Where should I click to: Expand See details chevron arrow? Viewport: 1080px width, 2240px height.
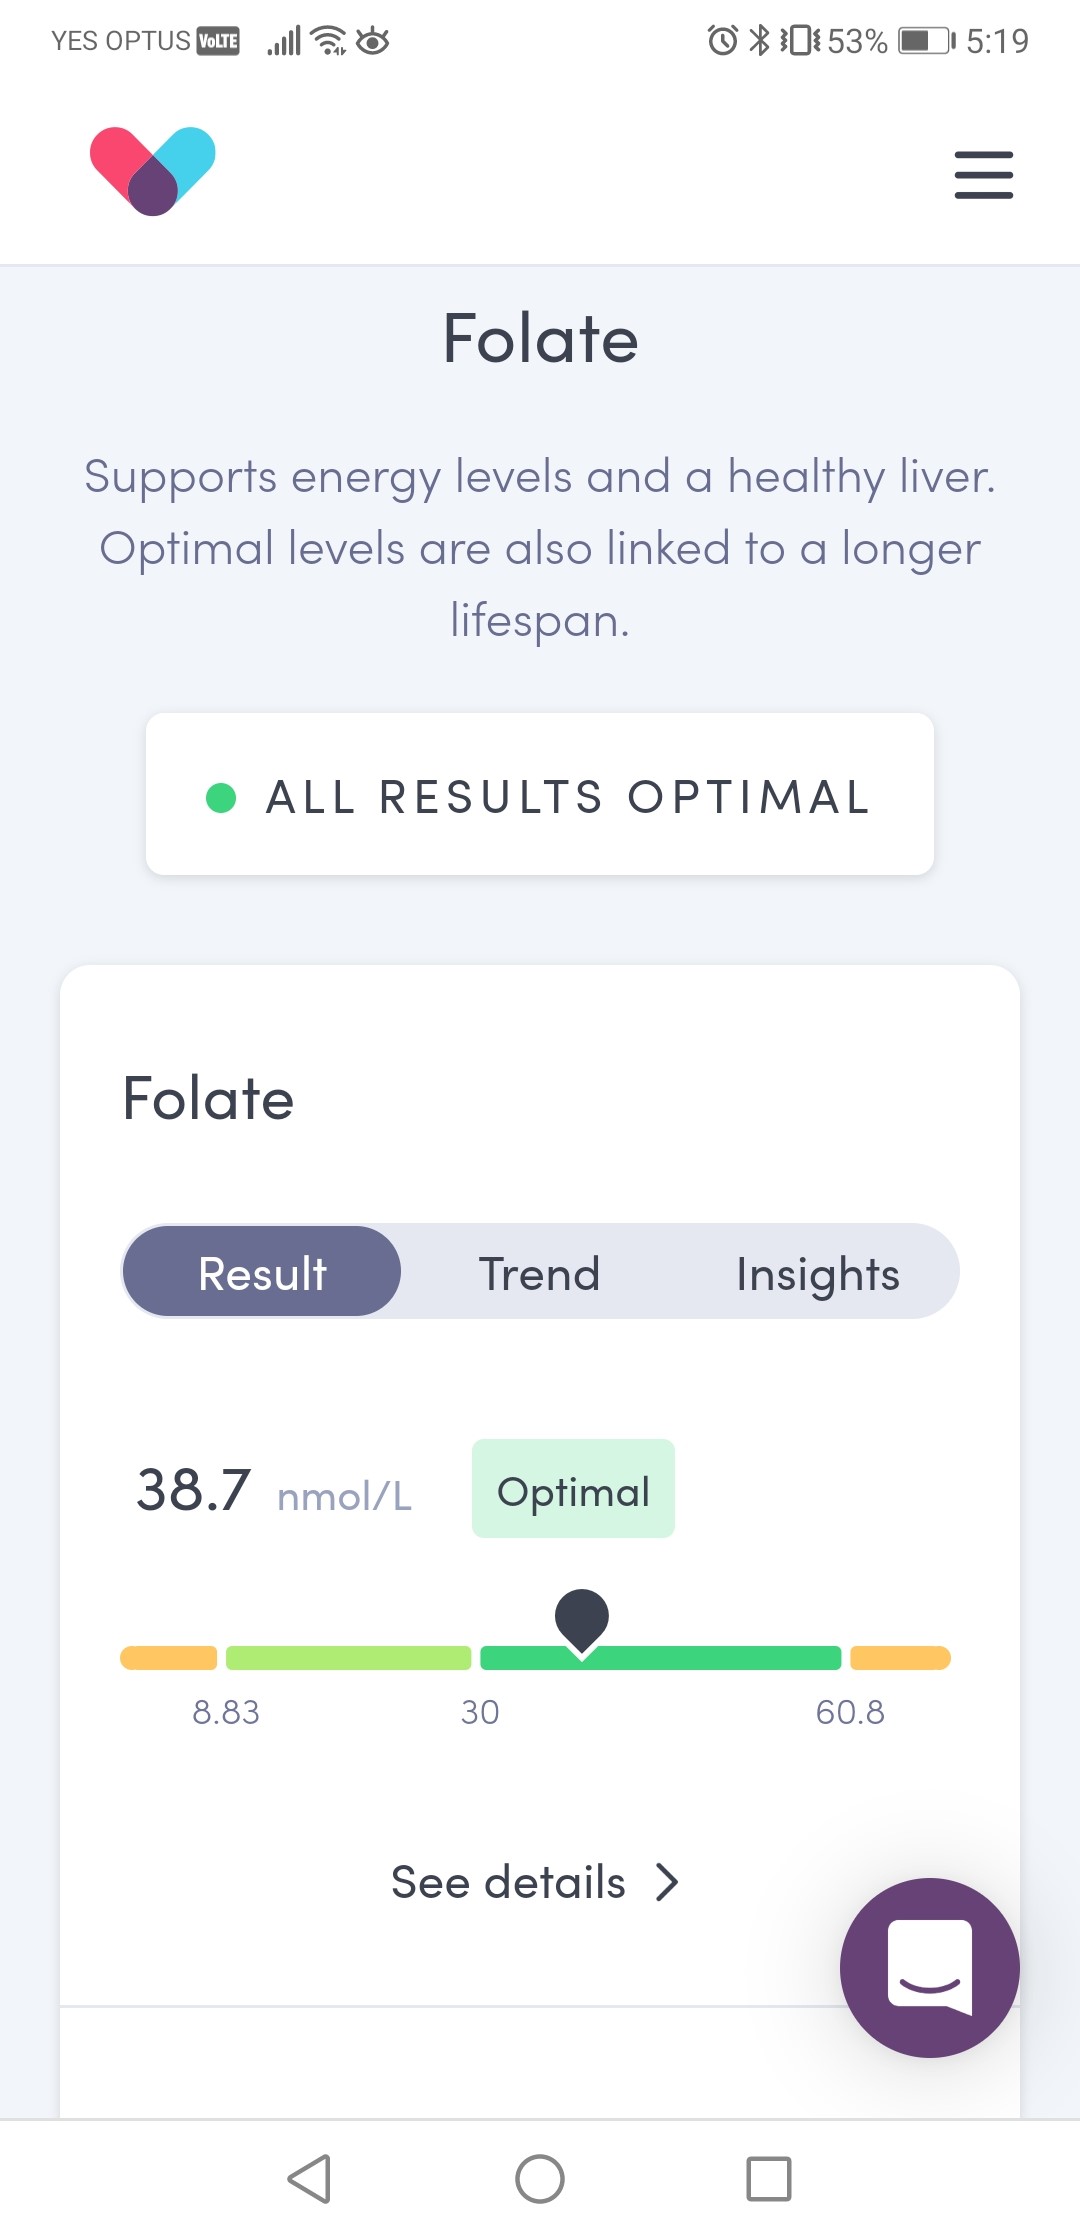[x=667, y=1882]
